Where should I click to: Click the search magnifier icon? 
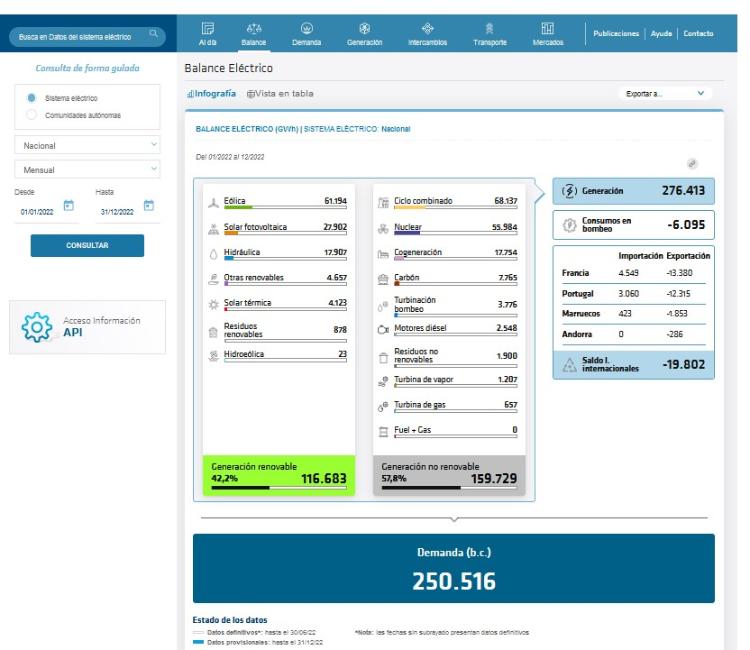(153, 35)
